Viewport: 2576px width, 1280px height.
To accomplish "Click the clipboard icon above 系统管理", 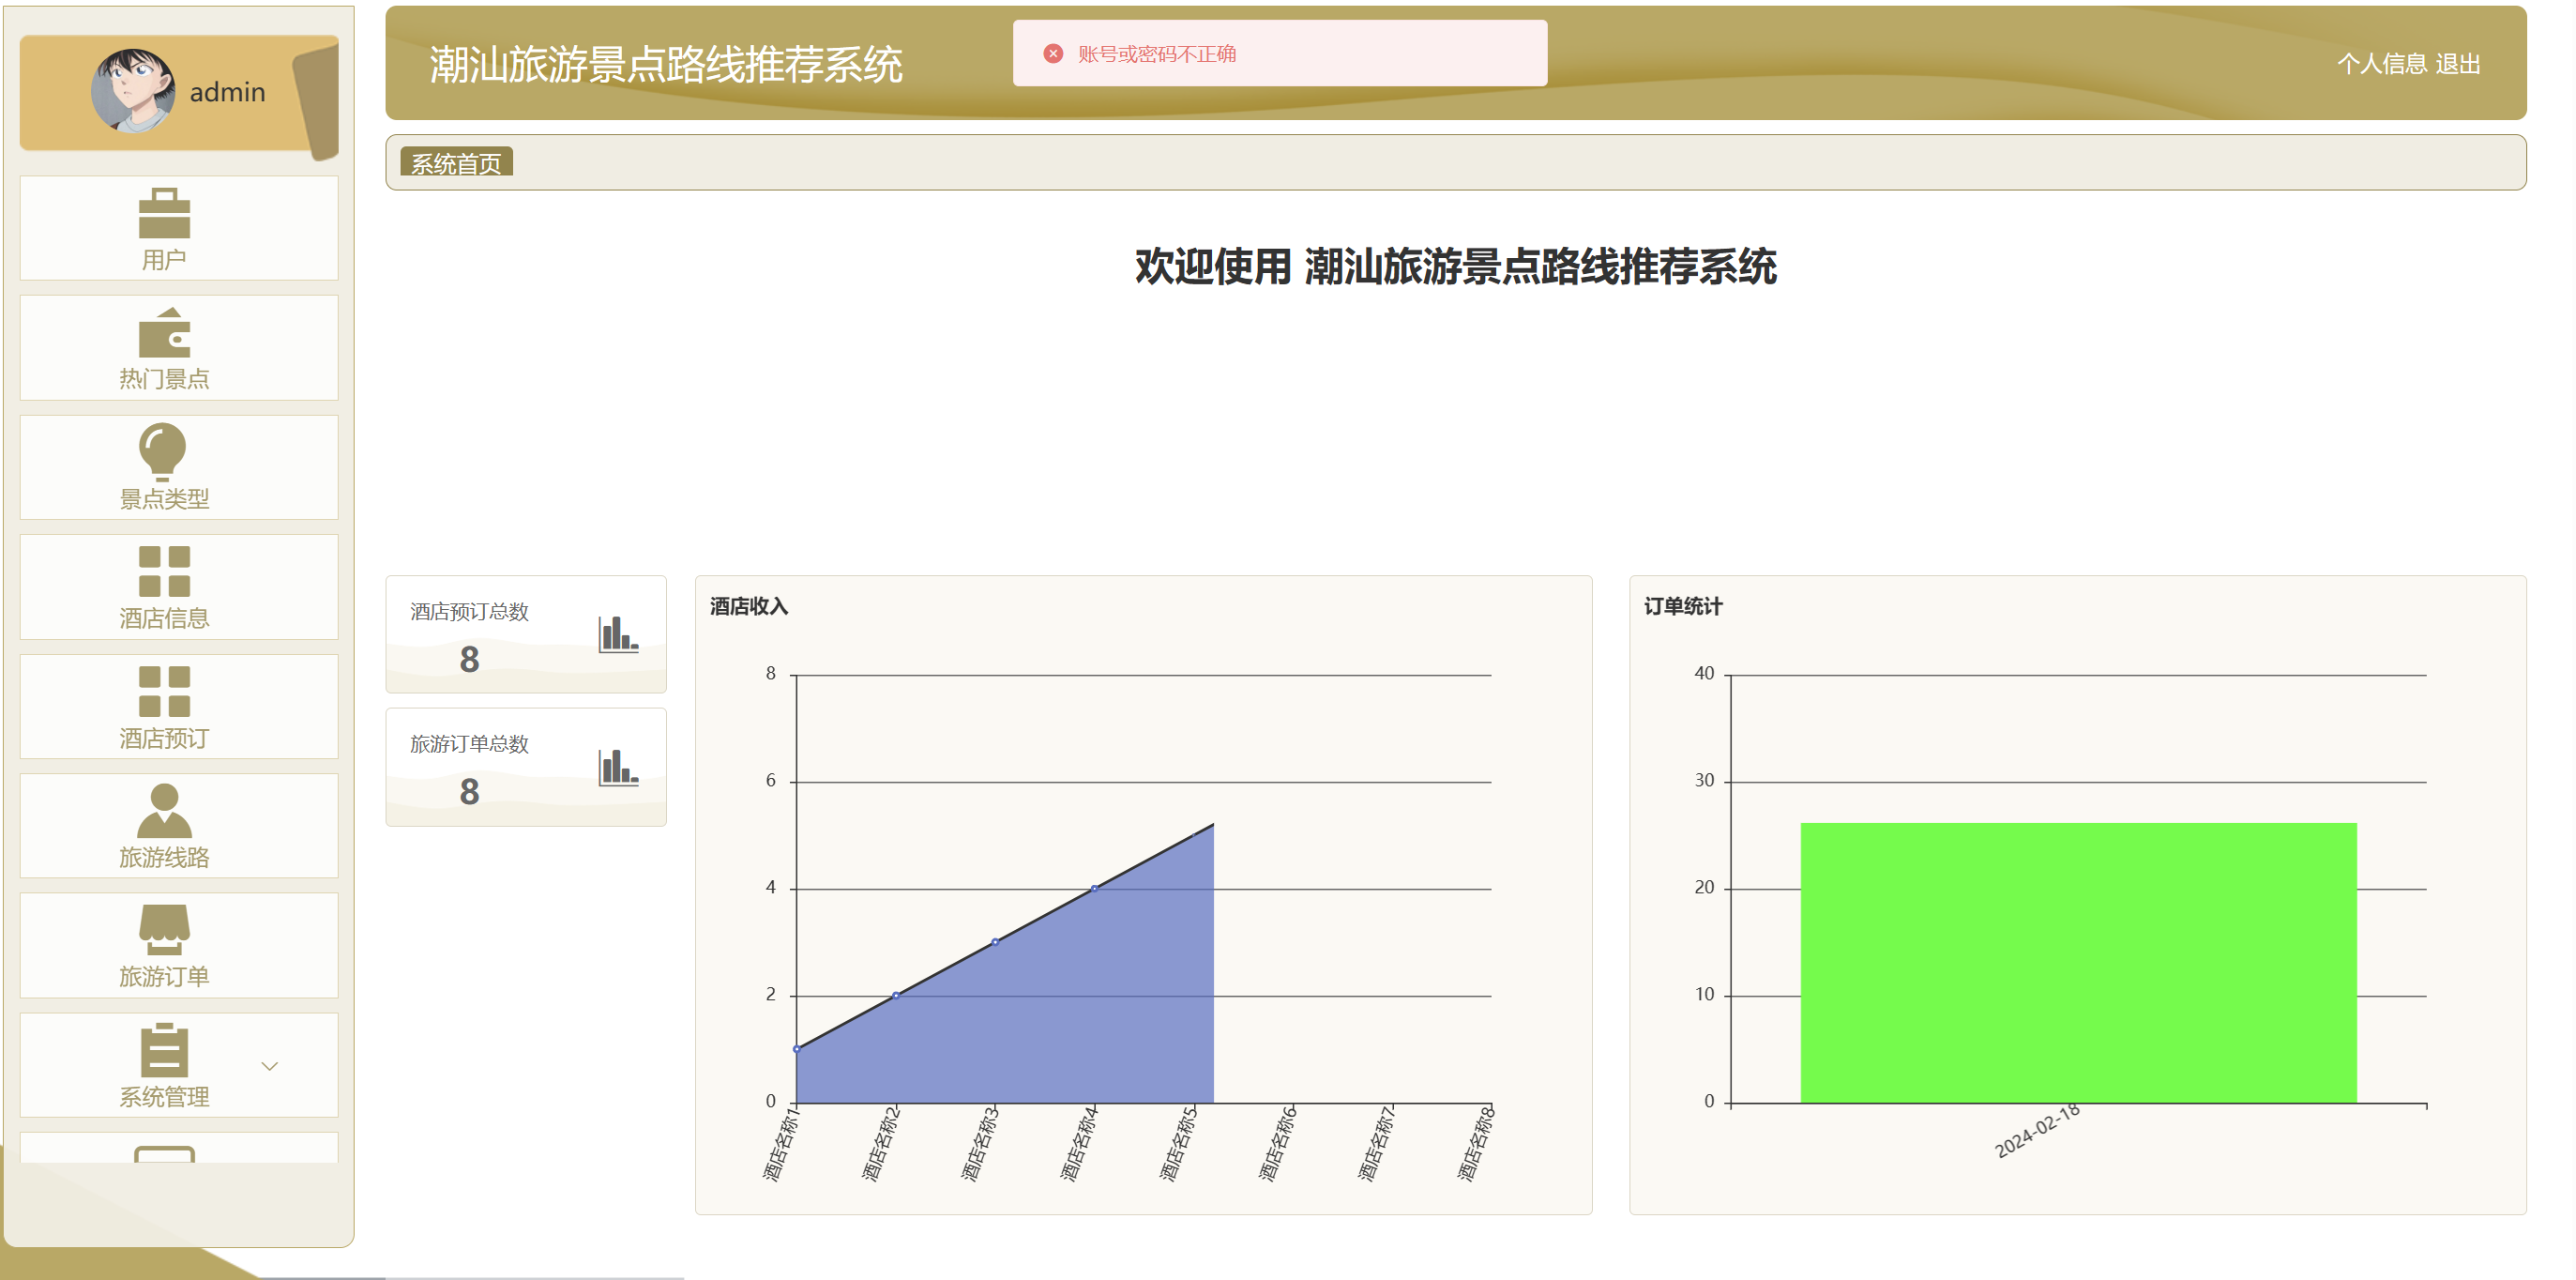I will pyautogui.click(x=164, y=1049).
